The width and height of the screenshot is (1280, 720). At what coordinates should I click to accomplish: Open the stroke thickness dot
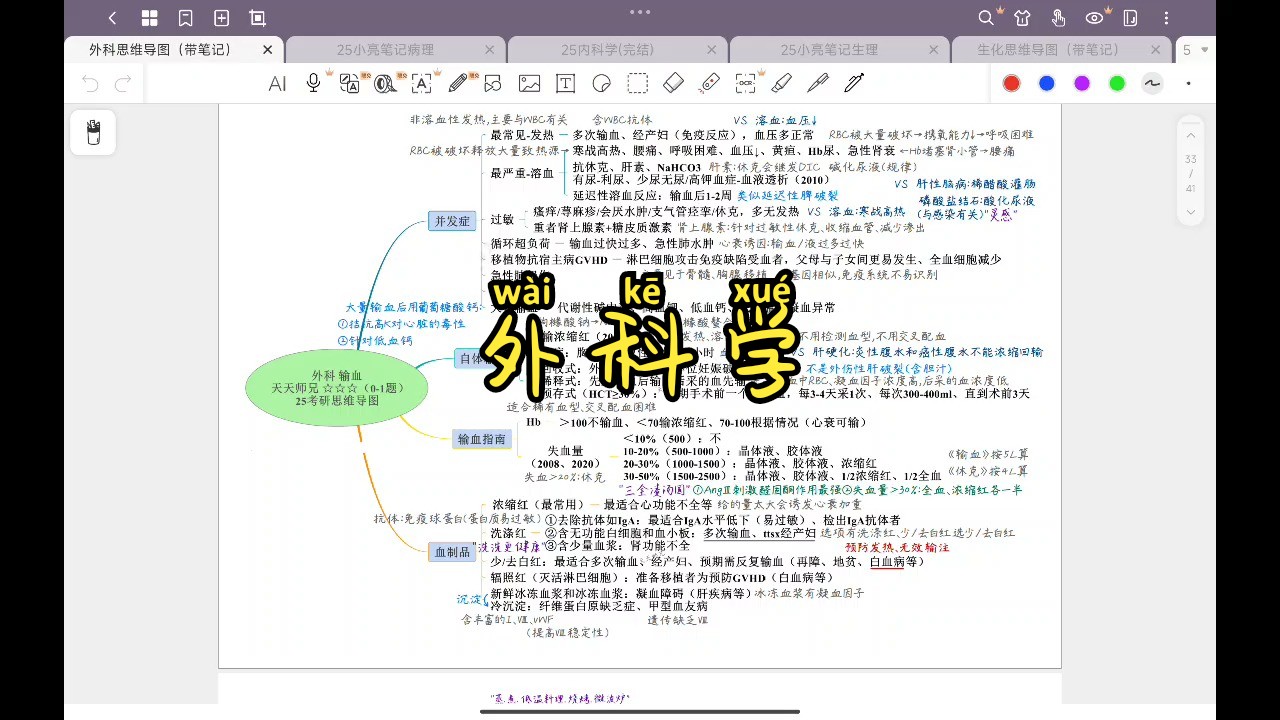[x=1188, y=83]
